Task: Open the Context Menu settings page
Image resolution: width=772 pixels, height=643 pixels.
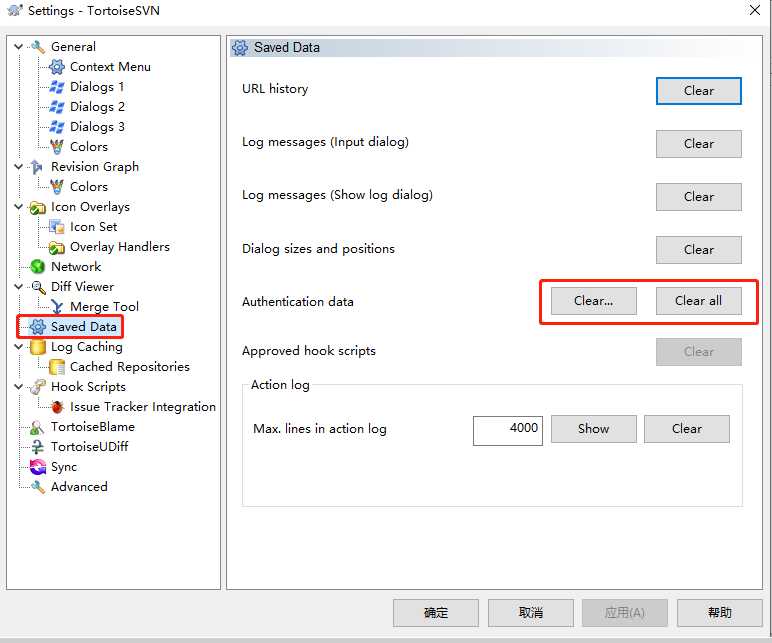Action: [110, 66]
